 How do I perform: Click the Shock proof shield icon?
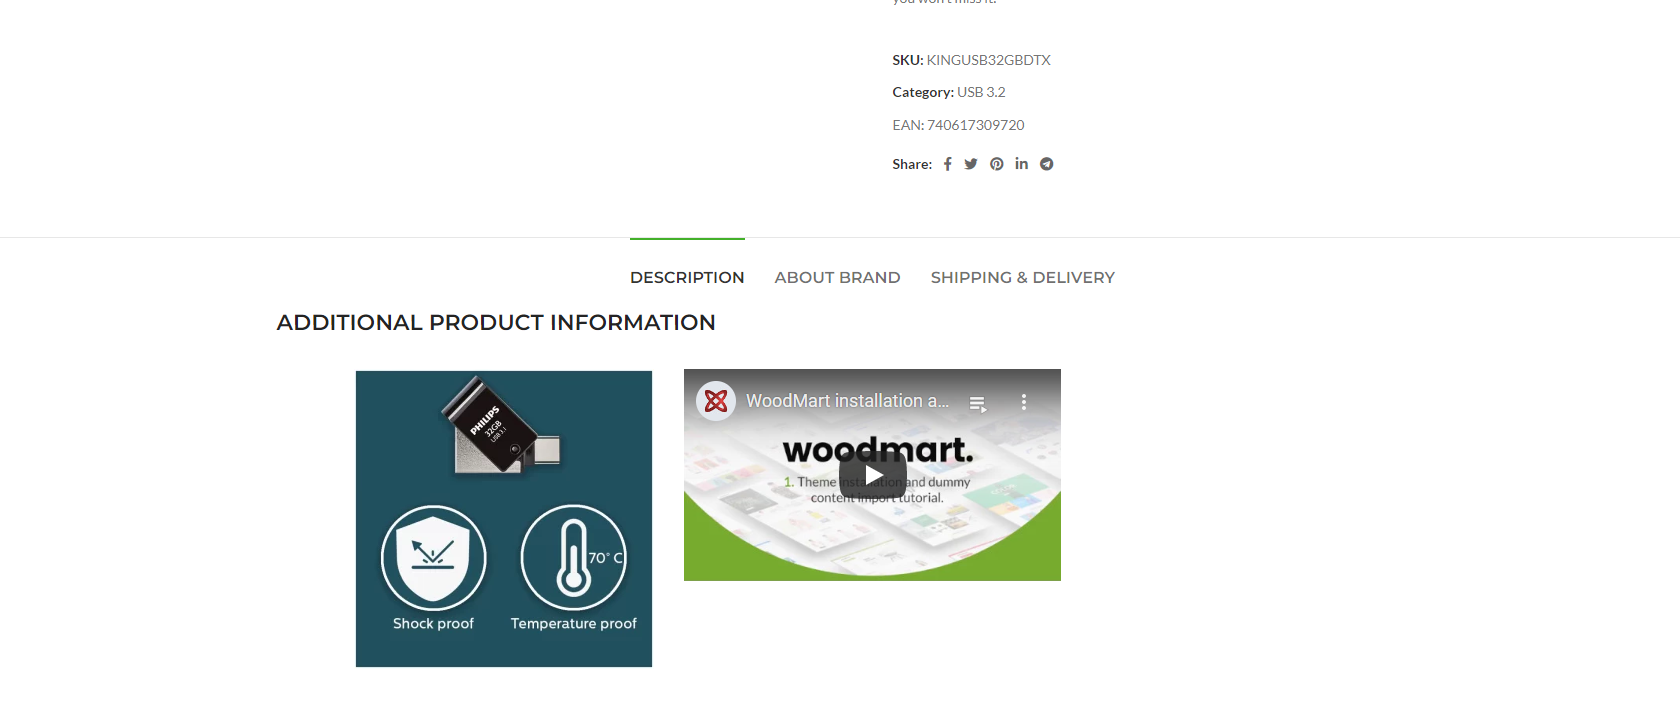(x=434, y=557)
